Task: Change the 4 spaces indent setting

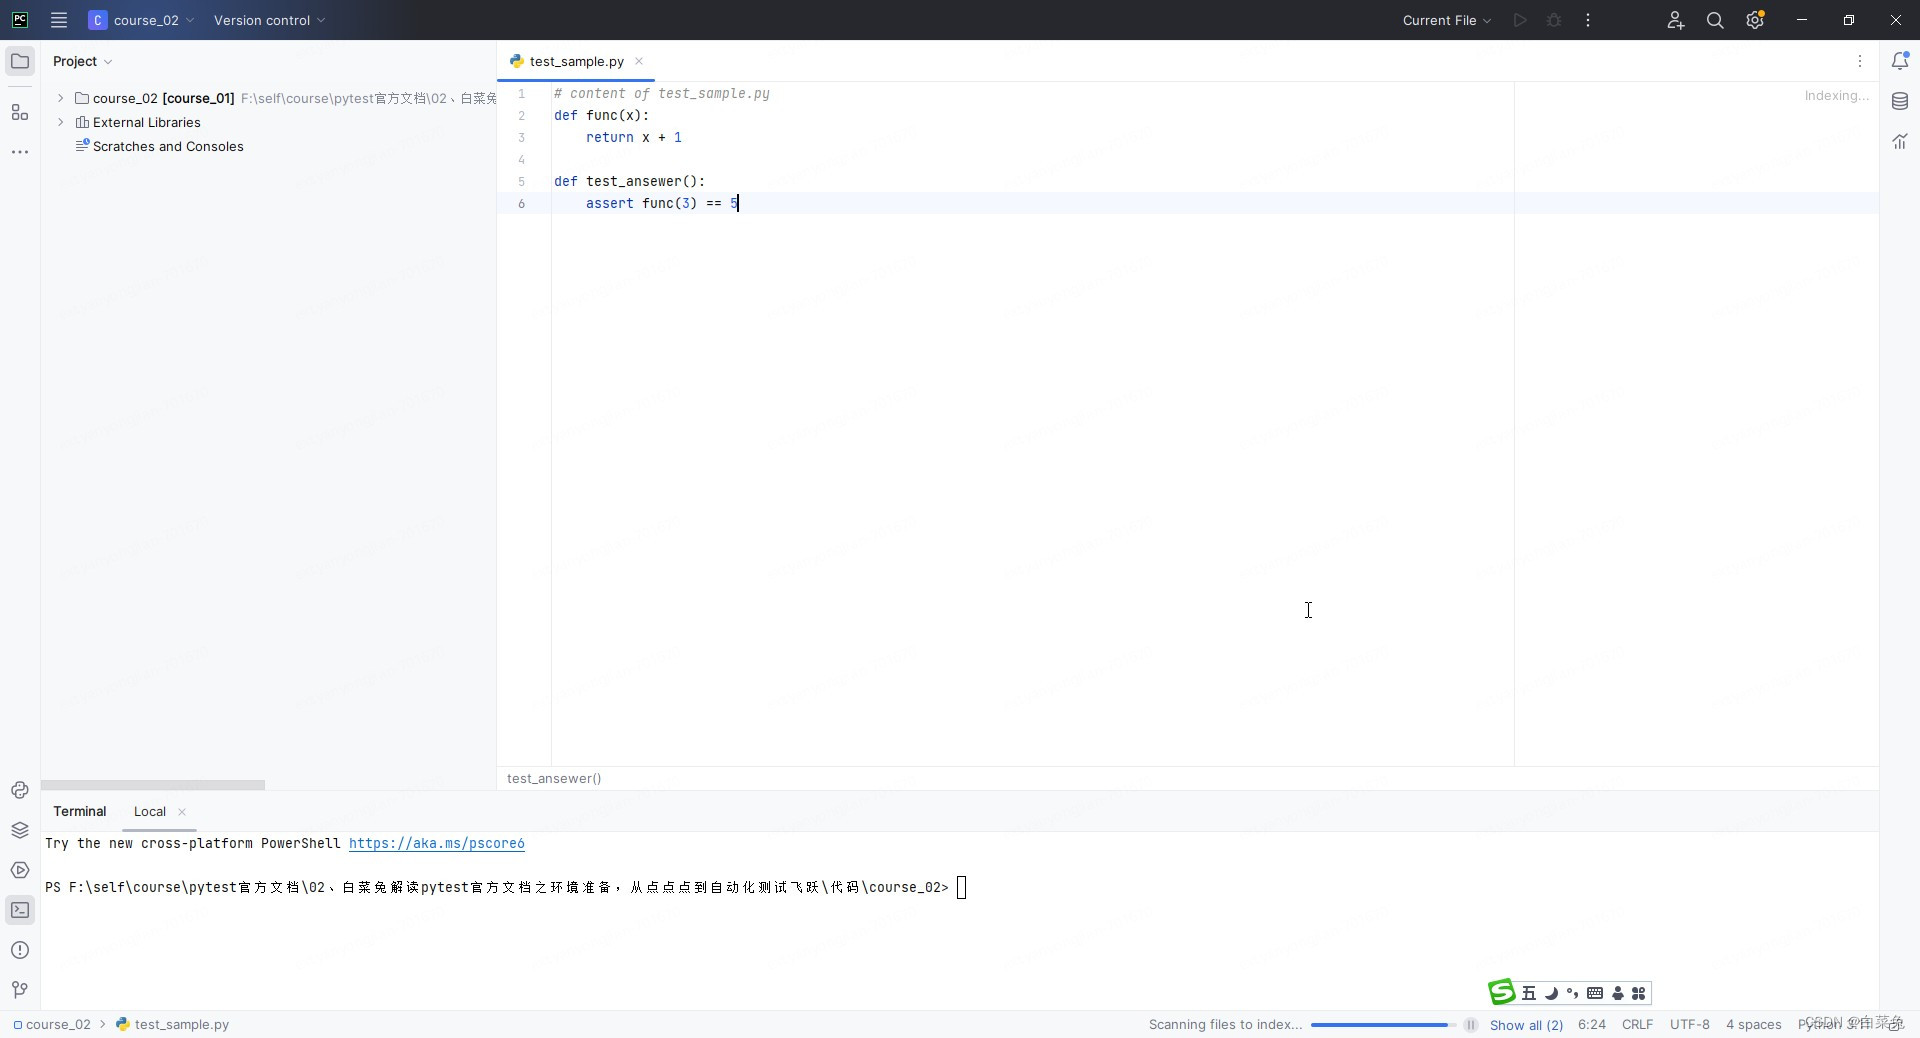Action: point(1753,1024)
